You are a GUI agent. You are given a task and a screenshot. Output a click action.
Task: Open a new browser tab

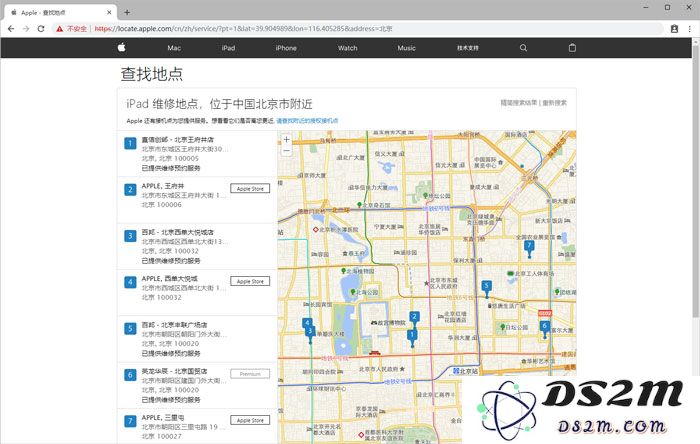tap(127, 12)
